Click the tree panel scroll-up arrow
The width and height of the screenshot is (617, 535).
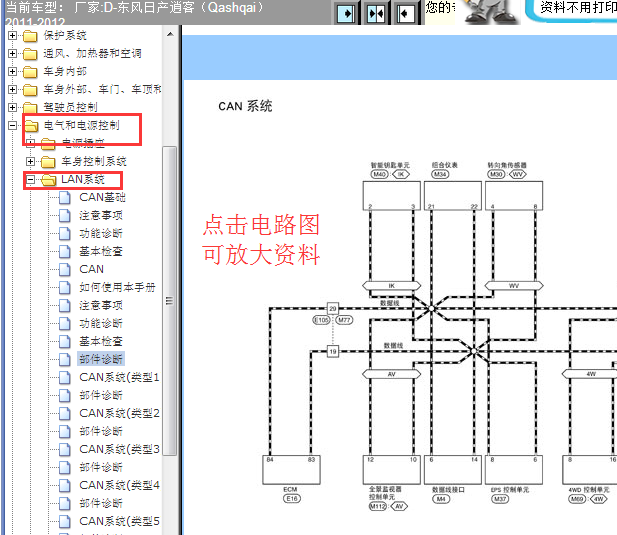tap(170, 34)
